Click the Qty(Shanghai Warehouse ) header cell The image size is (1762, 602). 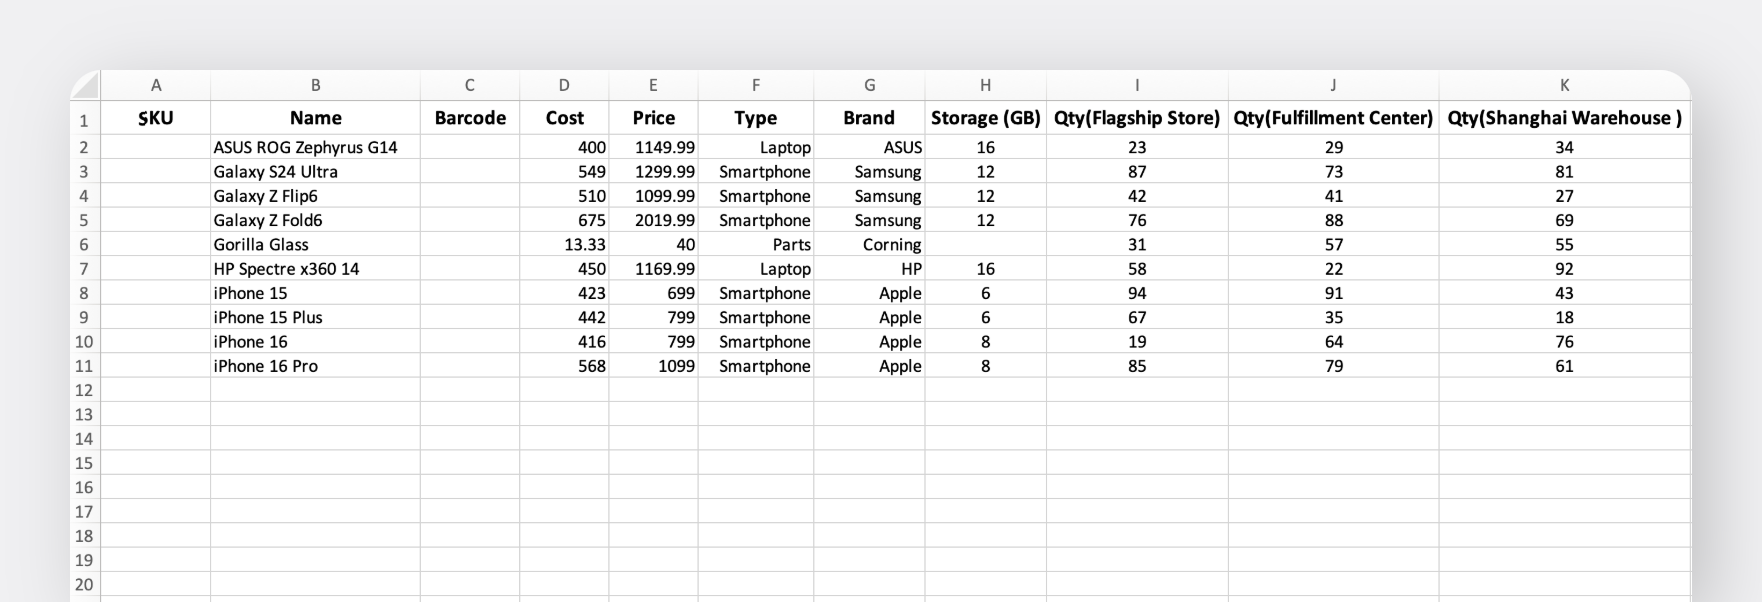pos(1564,118)
